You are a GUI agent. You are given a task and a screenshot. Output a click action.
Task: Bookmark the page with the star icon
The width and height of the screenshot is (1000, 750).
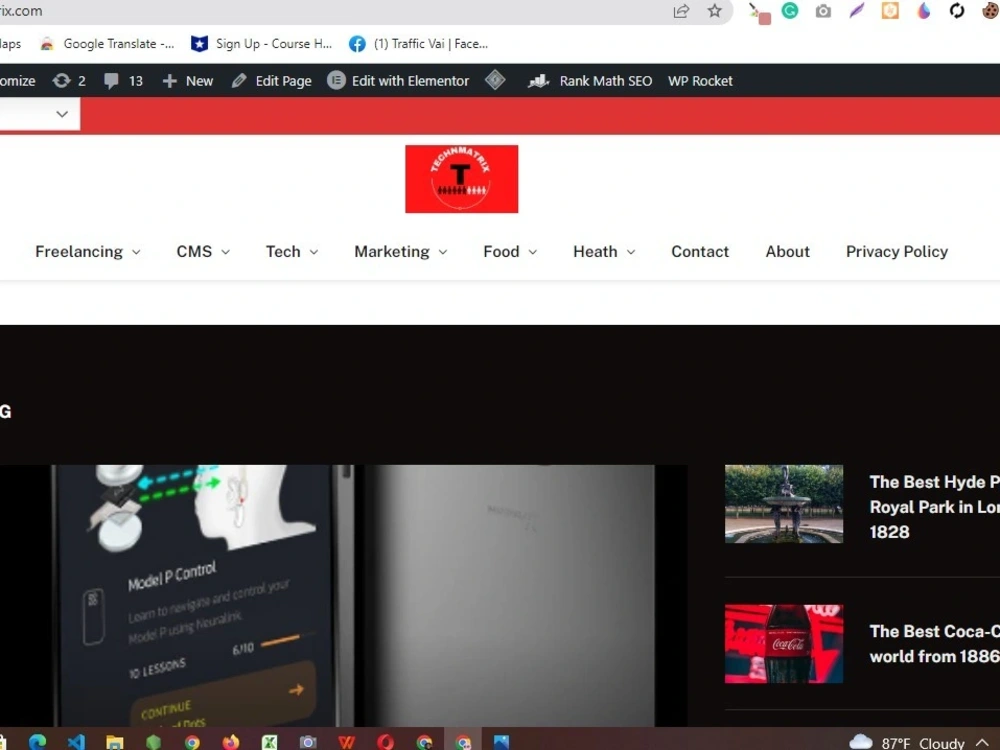coord(714,11)
